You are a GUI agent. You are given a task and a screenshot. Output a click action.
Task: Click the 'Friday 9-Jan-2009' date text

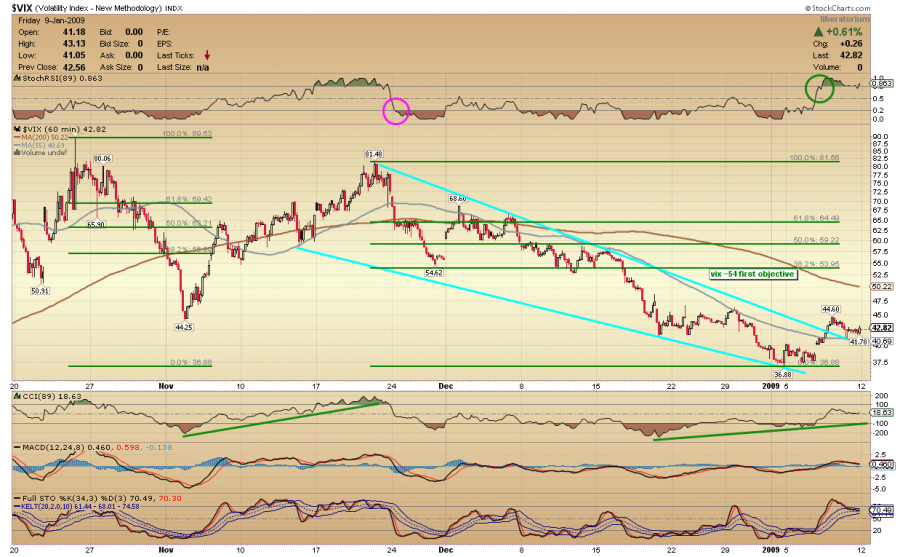(x=52, y=21)
